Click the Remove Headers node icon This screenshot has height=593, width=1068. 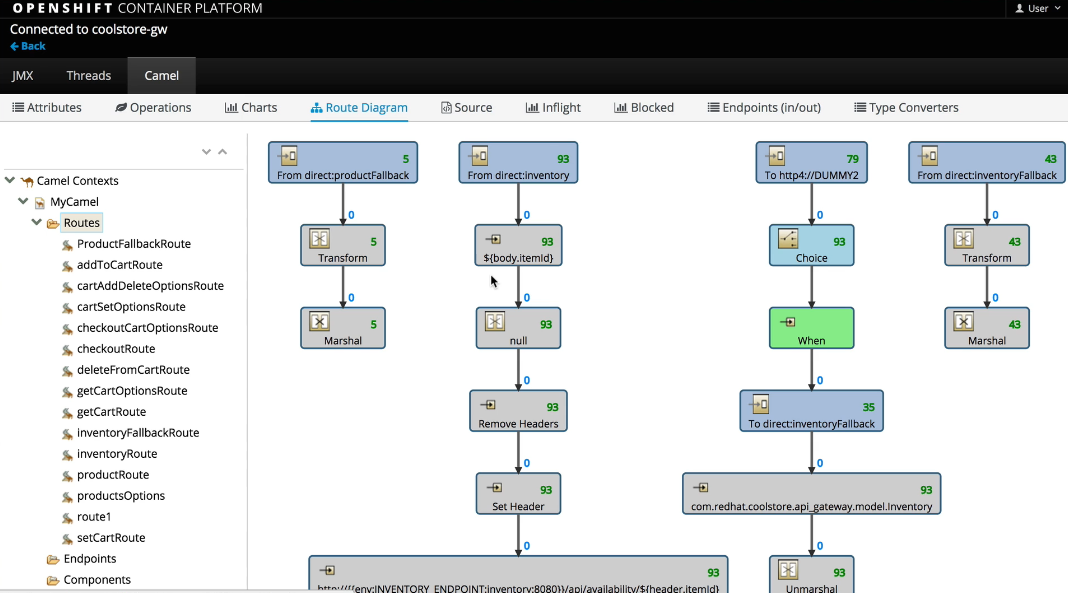(489, 405)
